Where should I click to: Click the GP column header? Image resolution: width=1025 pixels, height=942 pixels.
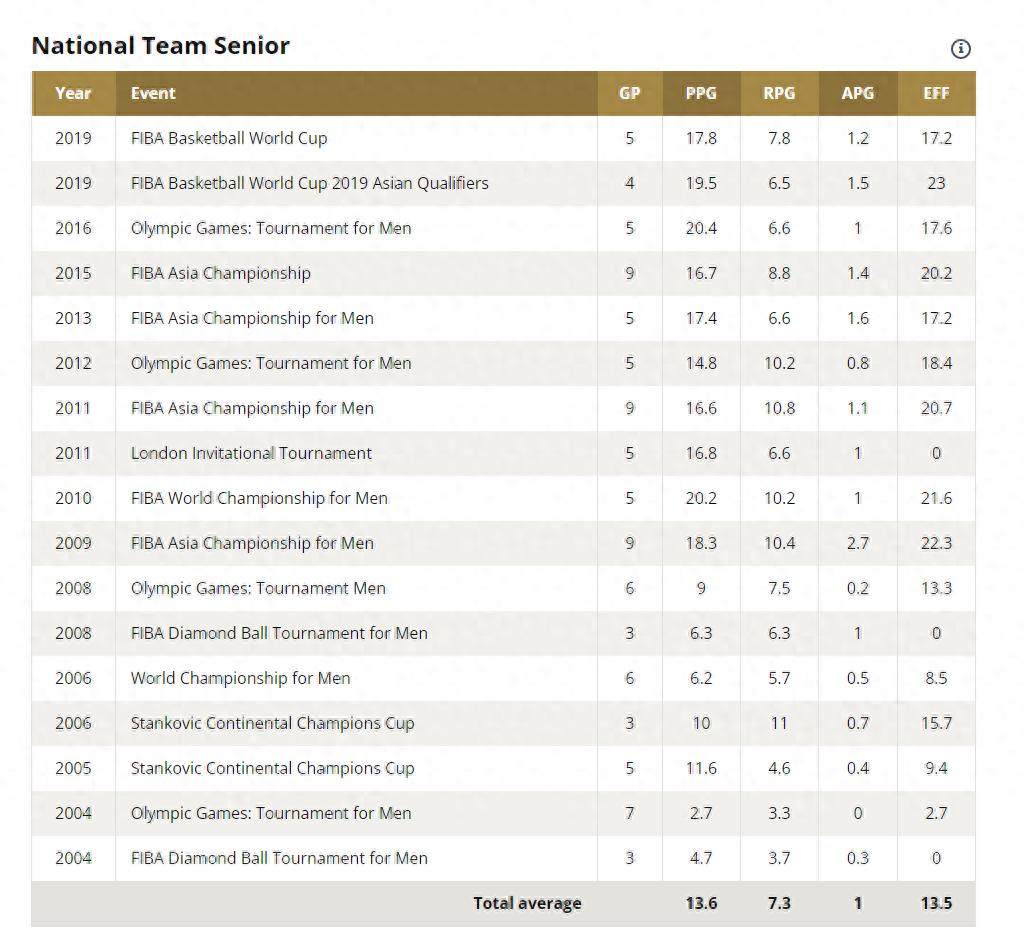click(x=629, y=93)
